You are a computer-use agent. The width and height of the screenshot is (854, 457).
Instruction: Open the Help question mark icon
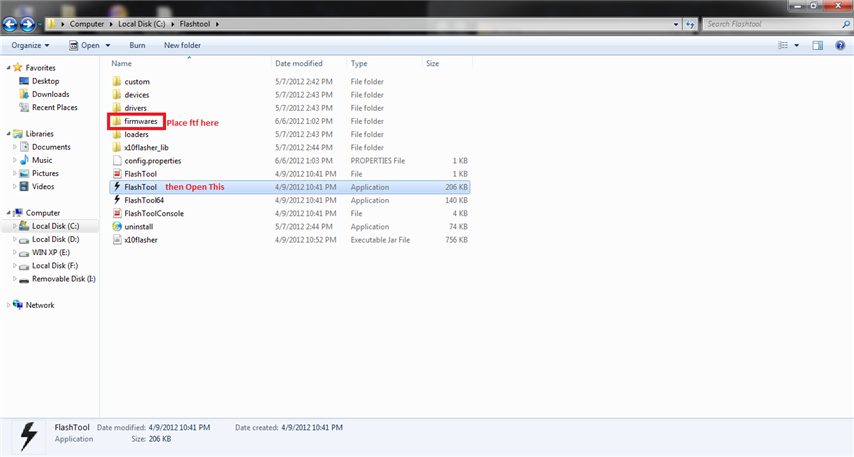(x=840, y=45)
